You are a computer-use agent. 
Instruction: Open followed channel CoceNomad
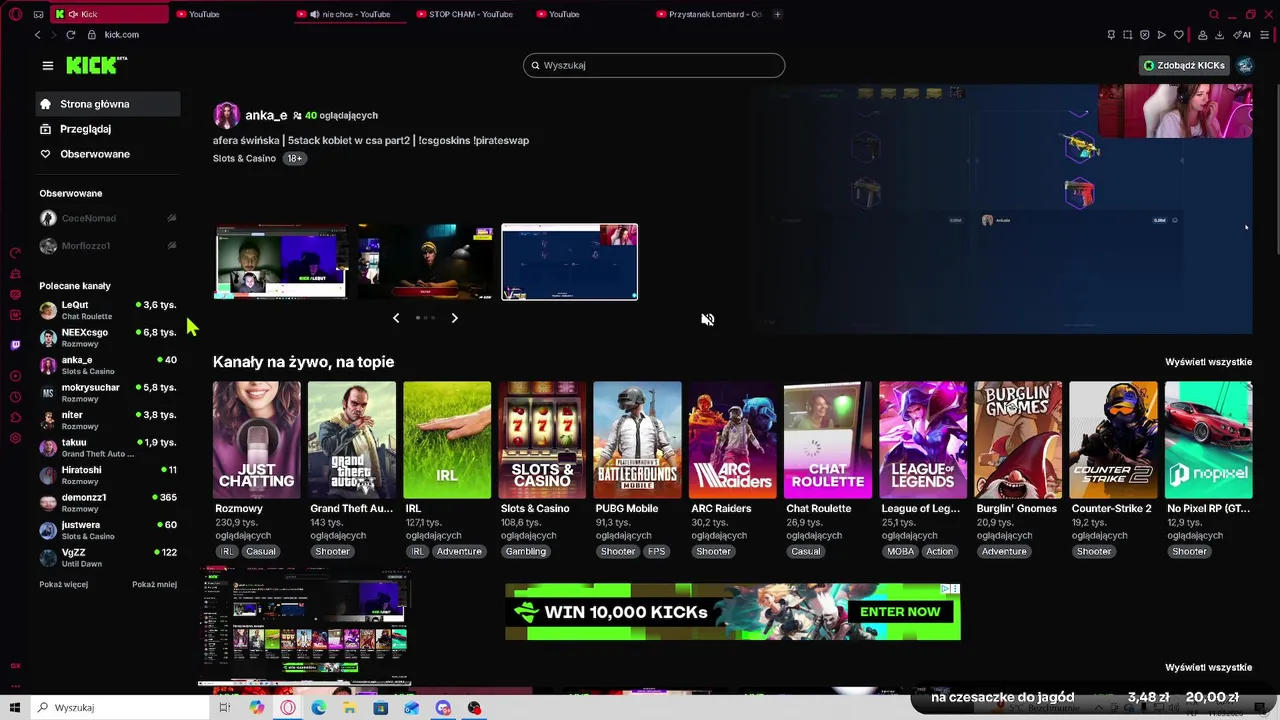coord(107,218)
